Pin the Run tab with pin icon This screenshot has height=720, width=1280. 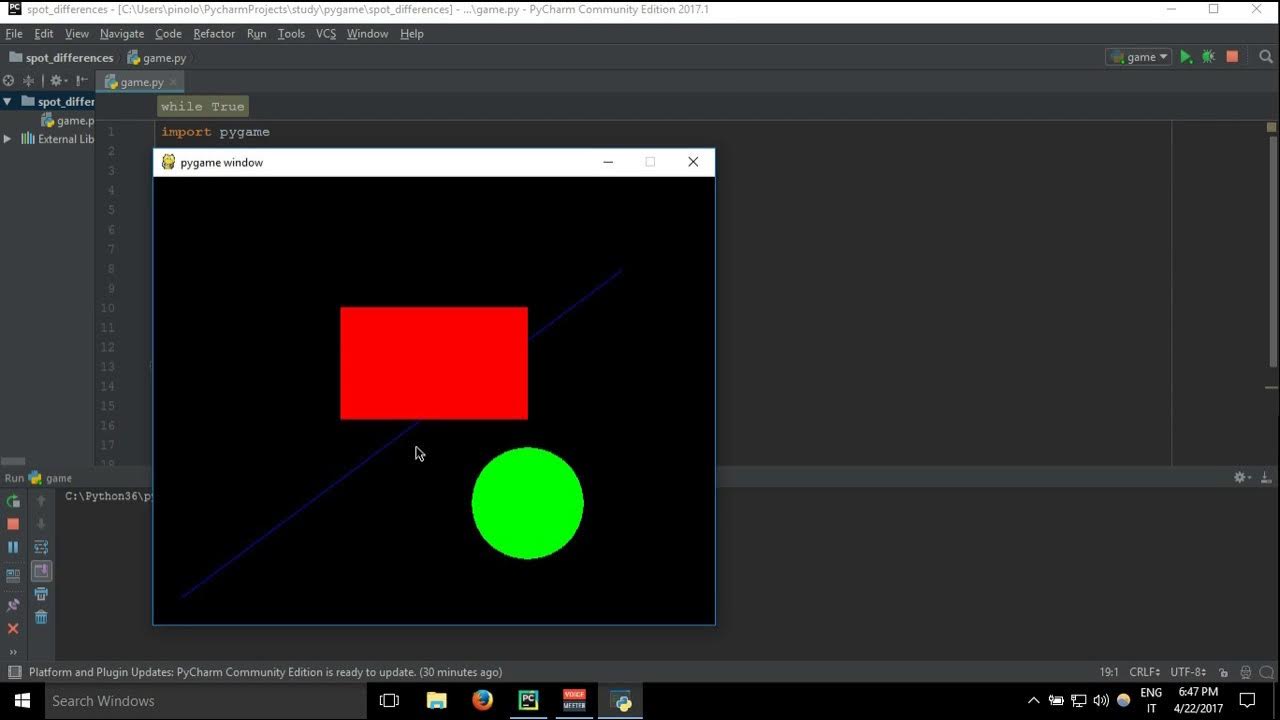(x=13, y=605)
